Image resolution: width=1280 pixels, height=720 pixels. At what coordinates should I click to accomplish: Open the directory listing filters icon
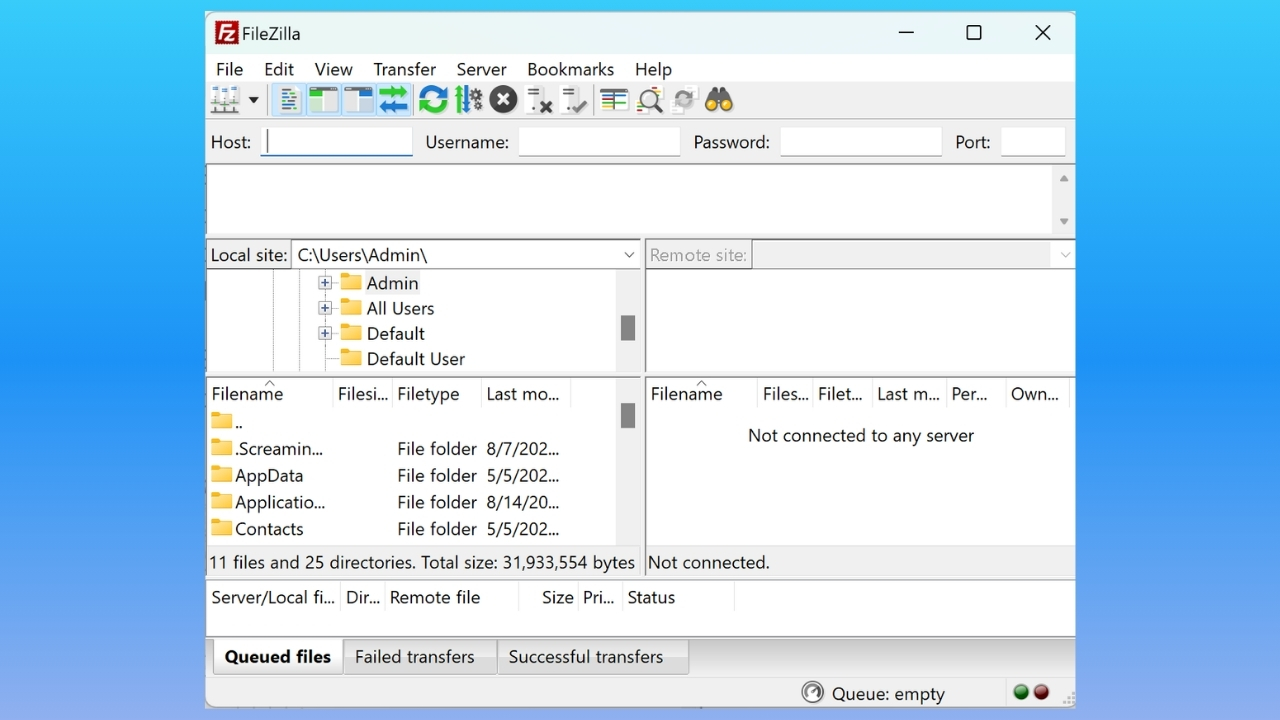coord(614,100)
